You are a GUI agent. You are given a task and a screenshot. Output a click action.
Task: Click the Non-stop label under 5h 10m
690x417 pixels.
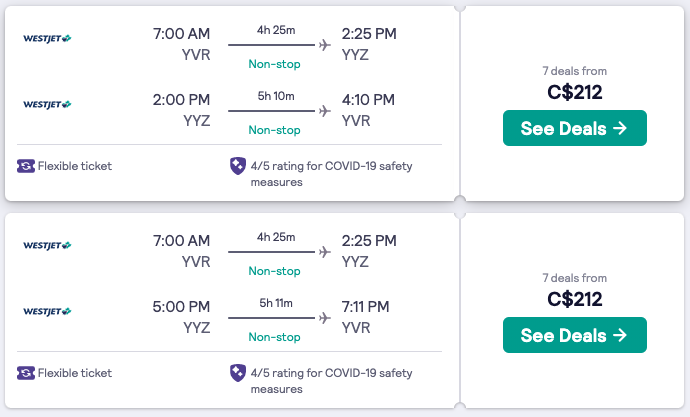click(x=275, y=130)
